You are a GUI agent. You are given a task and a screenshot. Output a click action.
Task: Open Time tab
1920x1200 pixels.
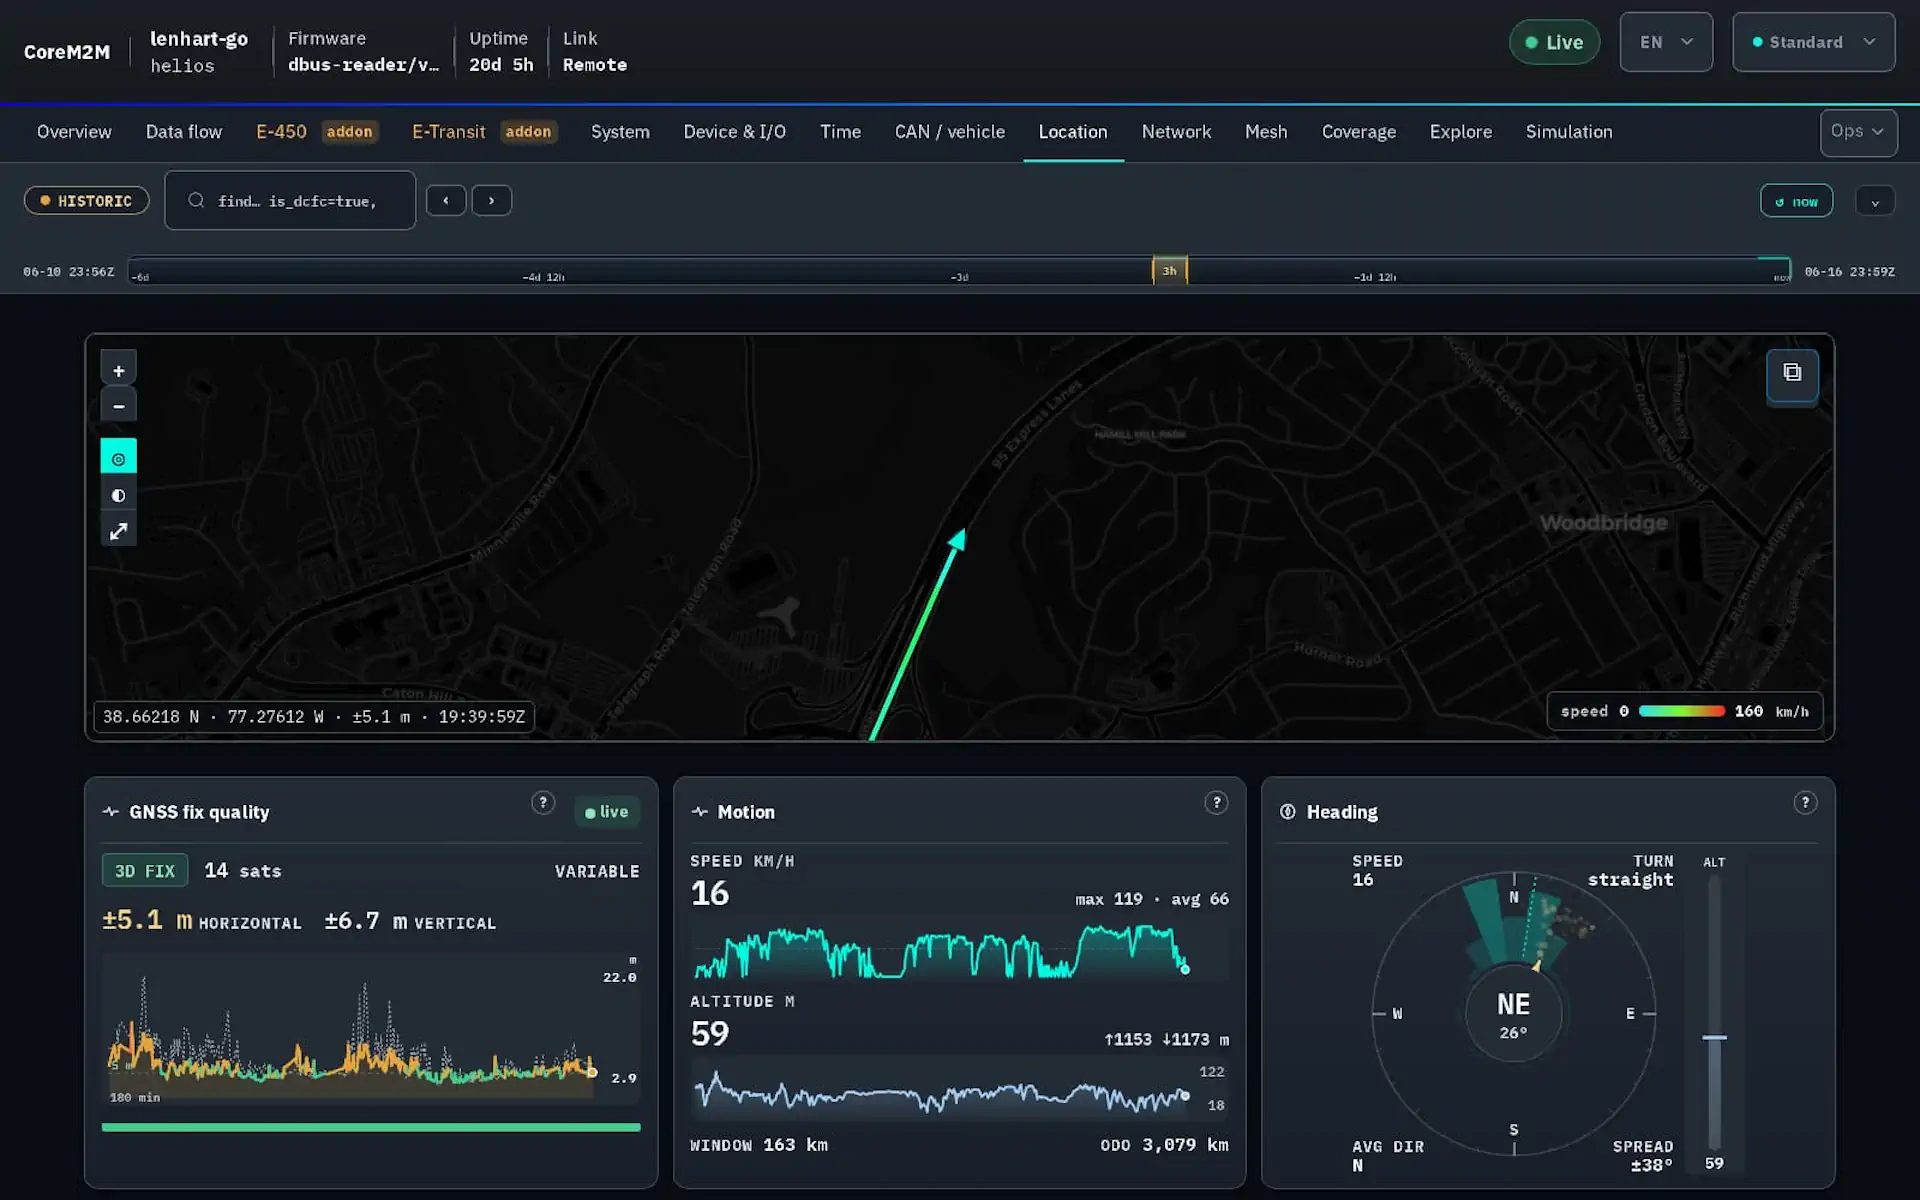coord(840,132)
